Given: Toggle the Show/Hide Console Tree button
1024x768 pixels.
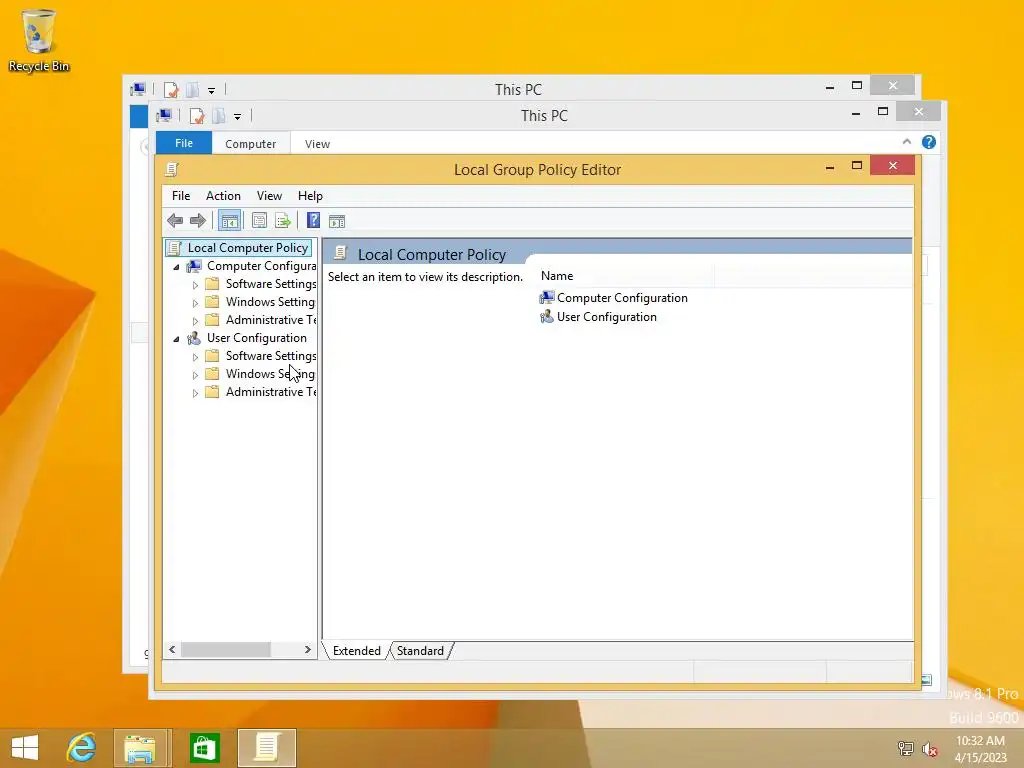Looking at the screenshot, I should (229, 221).
